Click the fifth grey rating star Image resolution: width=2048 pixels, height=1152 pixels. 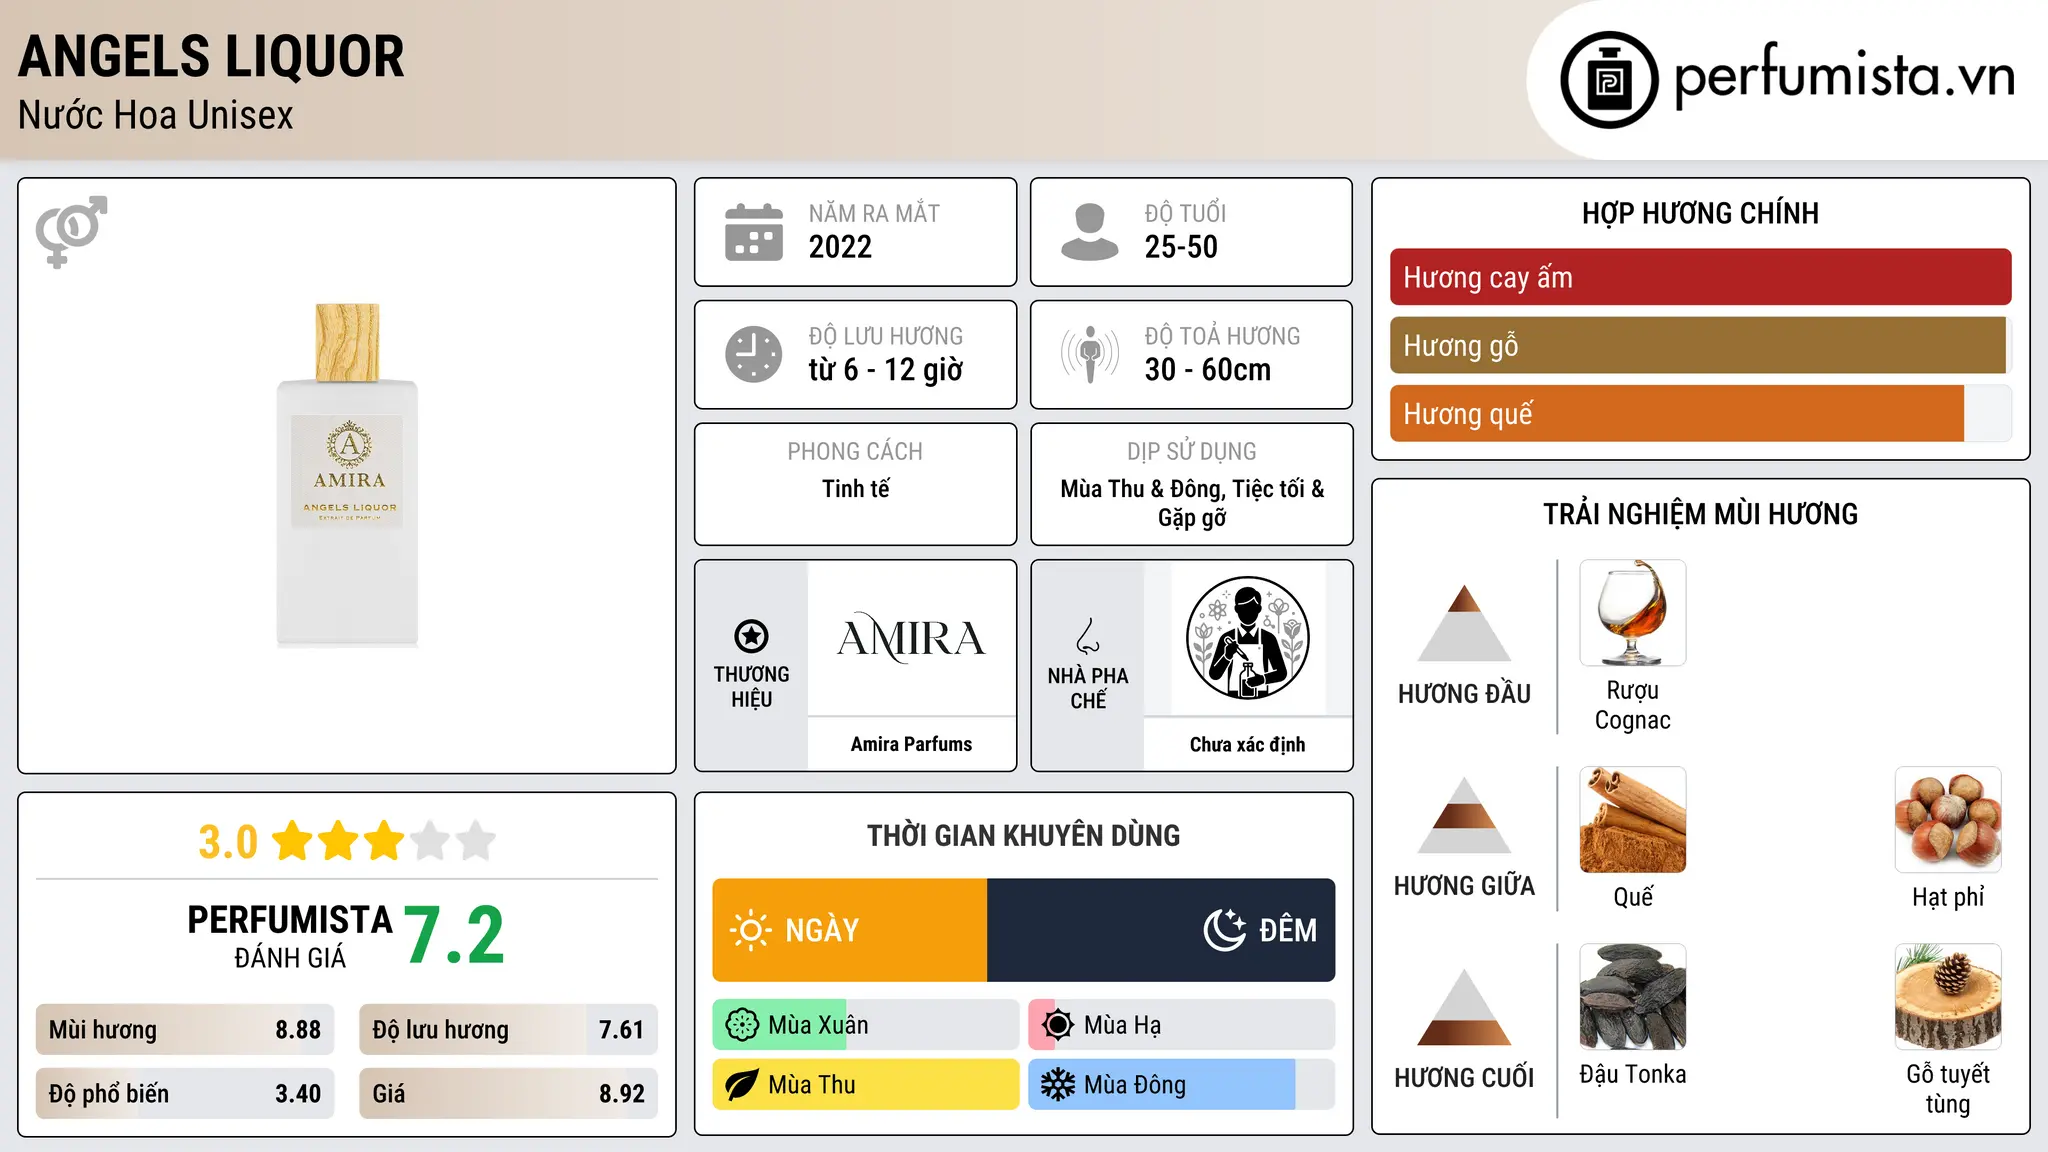coord(476,841)
